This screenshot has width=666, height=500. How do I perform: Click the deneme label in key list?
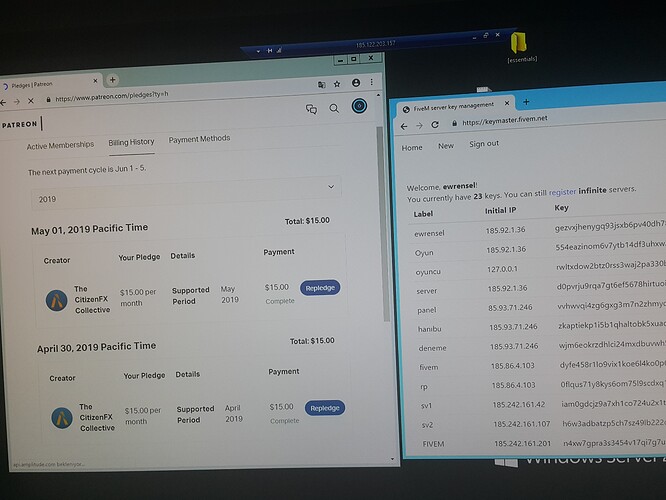pos(432,348)
